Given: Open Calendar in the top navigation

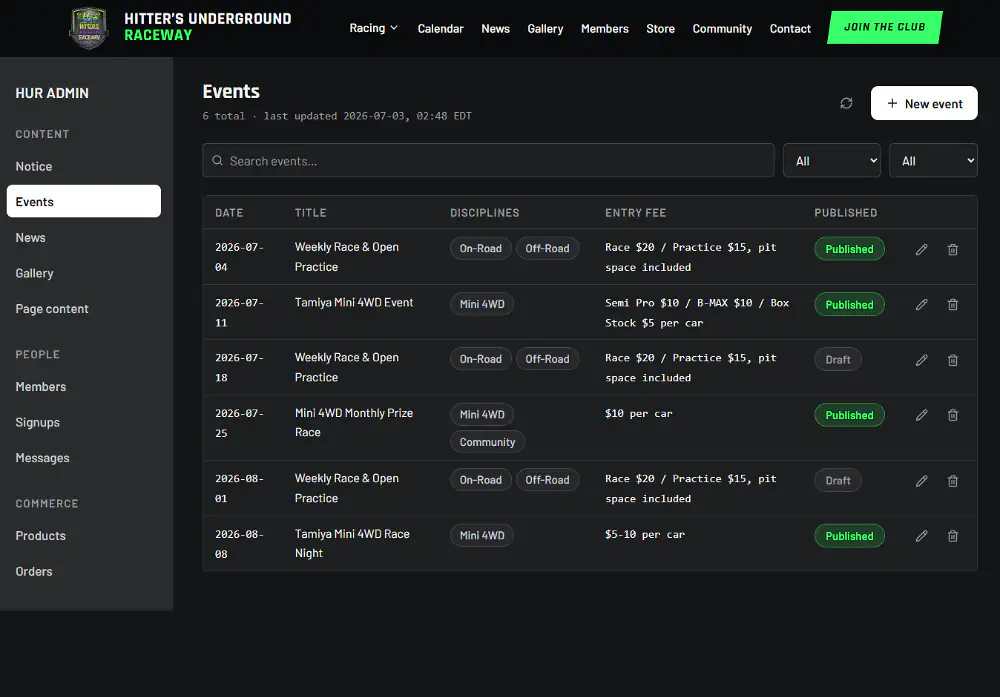Looking at the screenshot, I should 441,29.
